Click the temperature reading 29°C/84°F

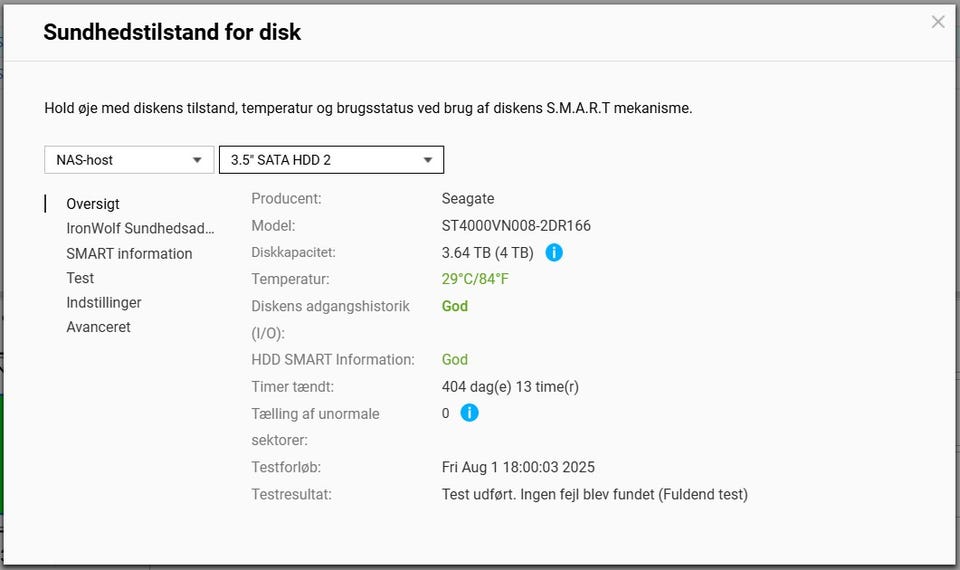click(x=475, y=279)
